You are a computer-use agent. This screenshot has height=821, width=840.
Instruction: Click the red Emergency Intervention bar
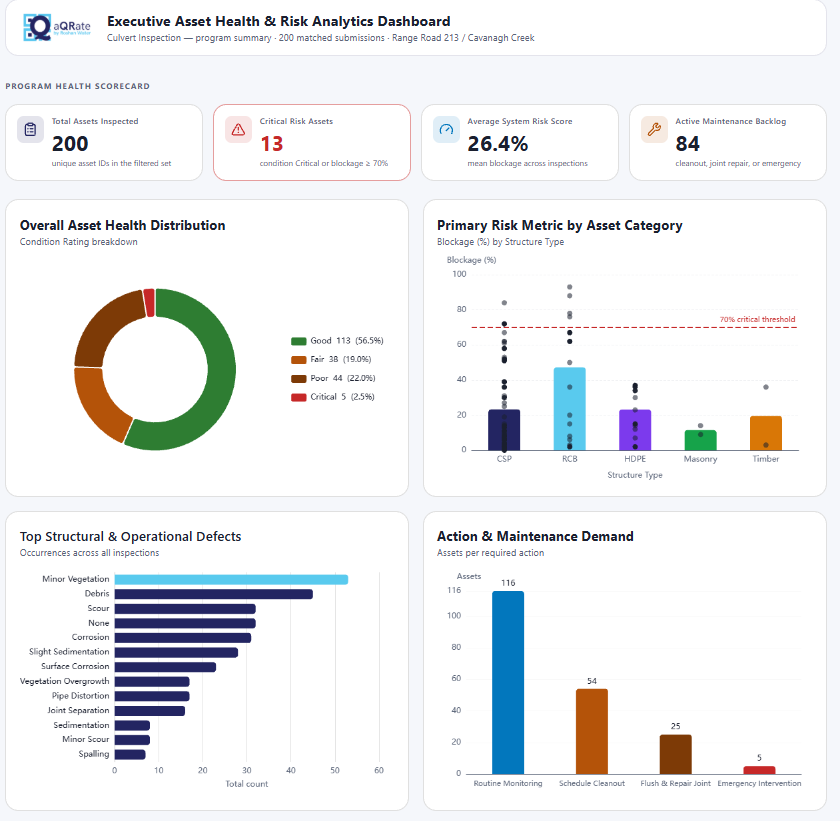[x=759, y=770]
